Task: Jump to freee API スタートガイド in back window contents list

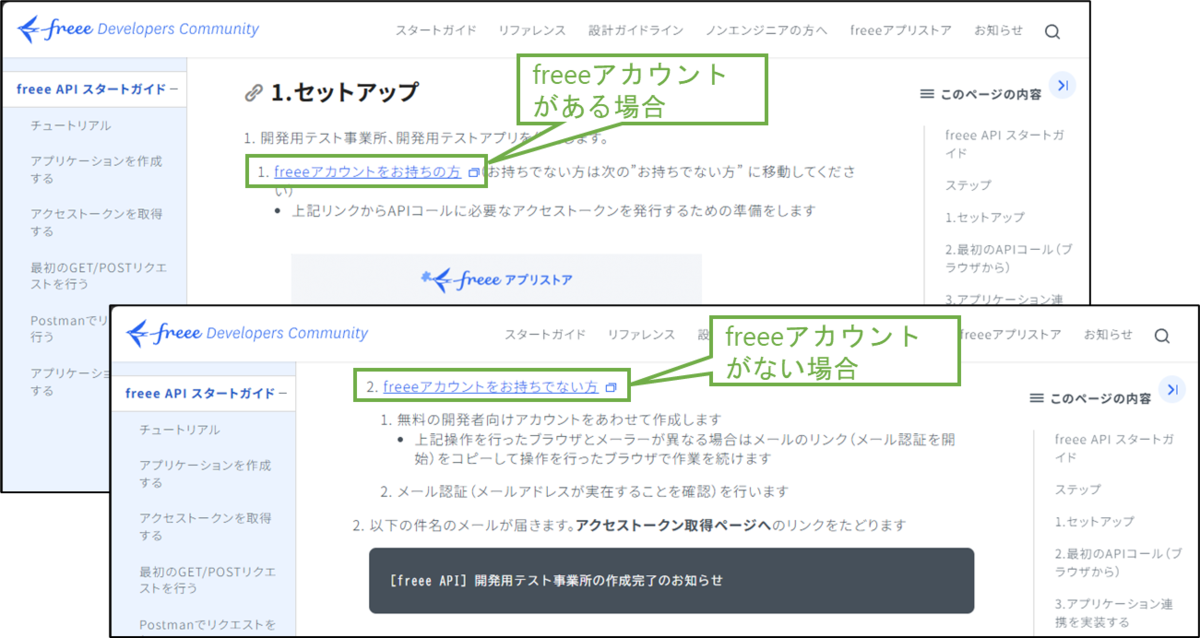Action: coord(1005,144)
